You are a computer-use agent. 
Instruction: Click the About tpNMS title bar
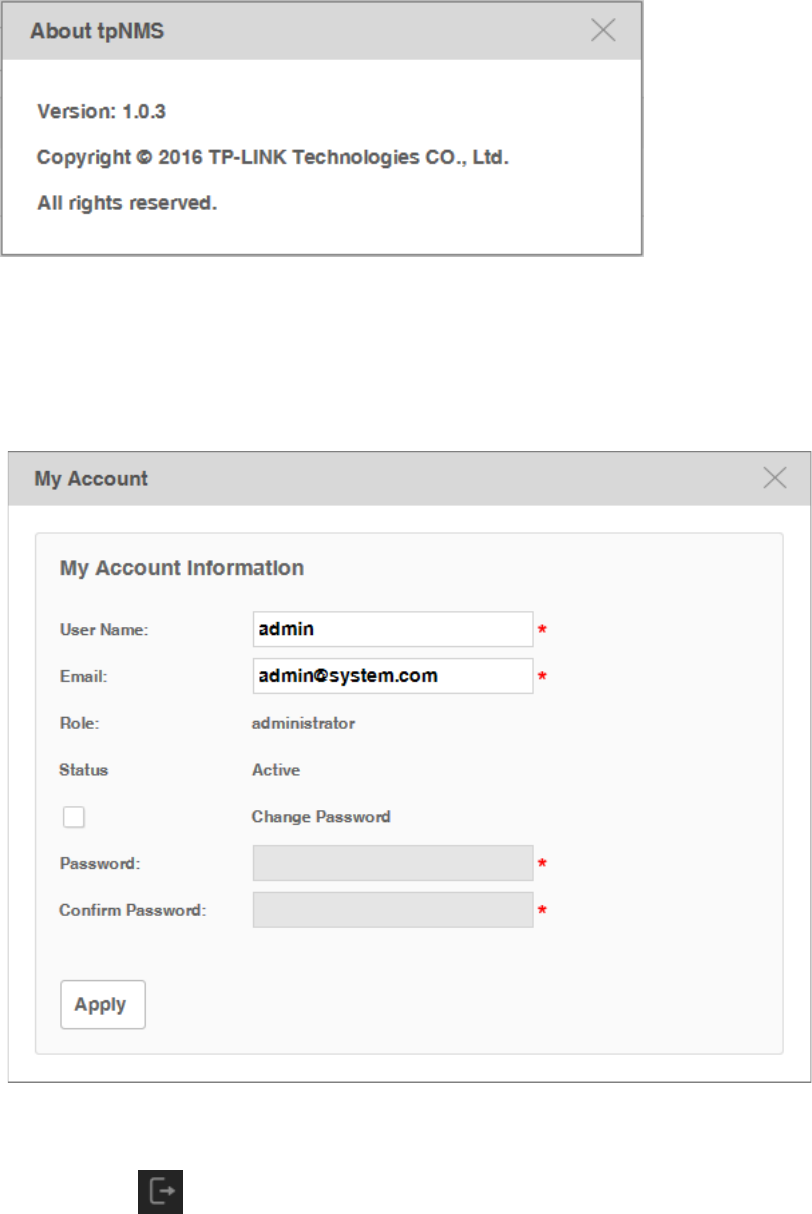[300, 31]
